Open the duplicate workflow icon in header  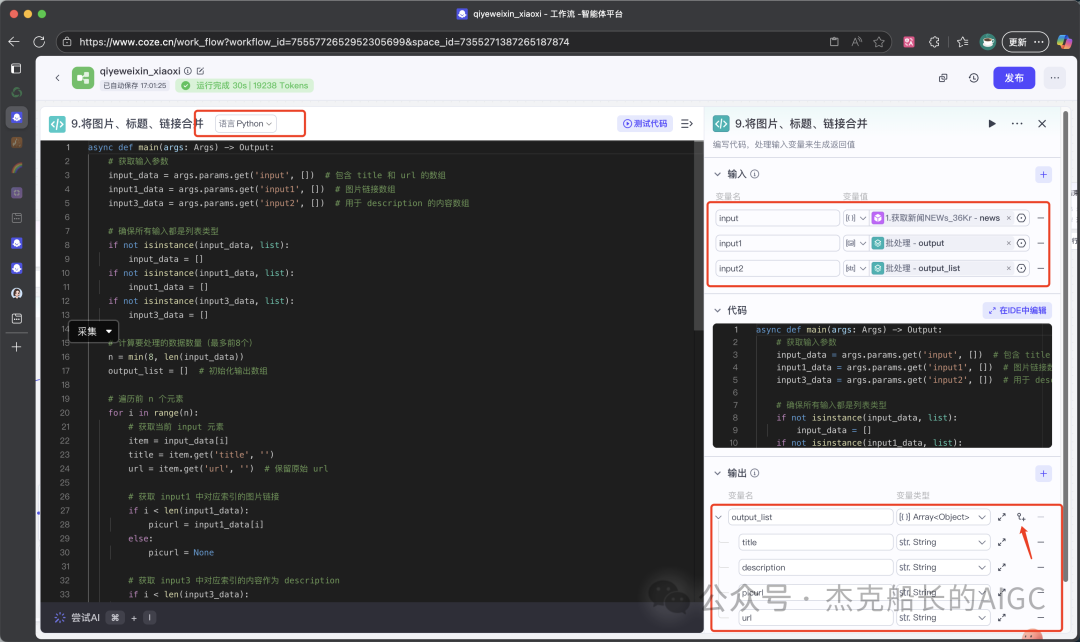pos(943,78)
